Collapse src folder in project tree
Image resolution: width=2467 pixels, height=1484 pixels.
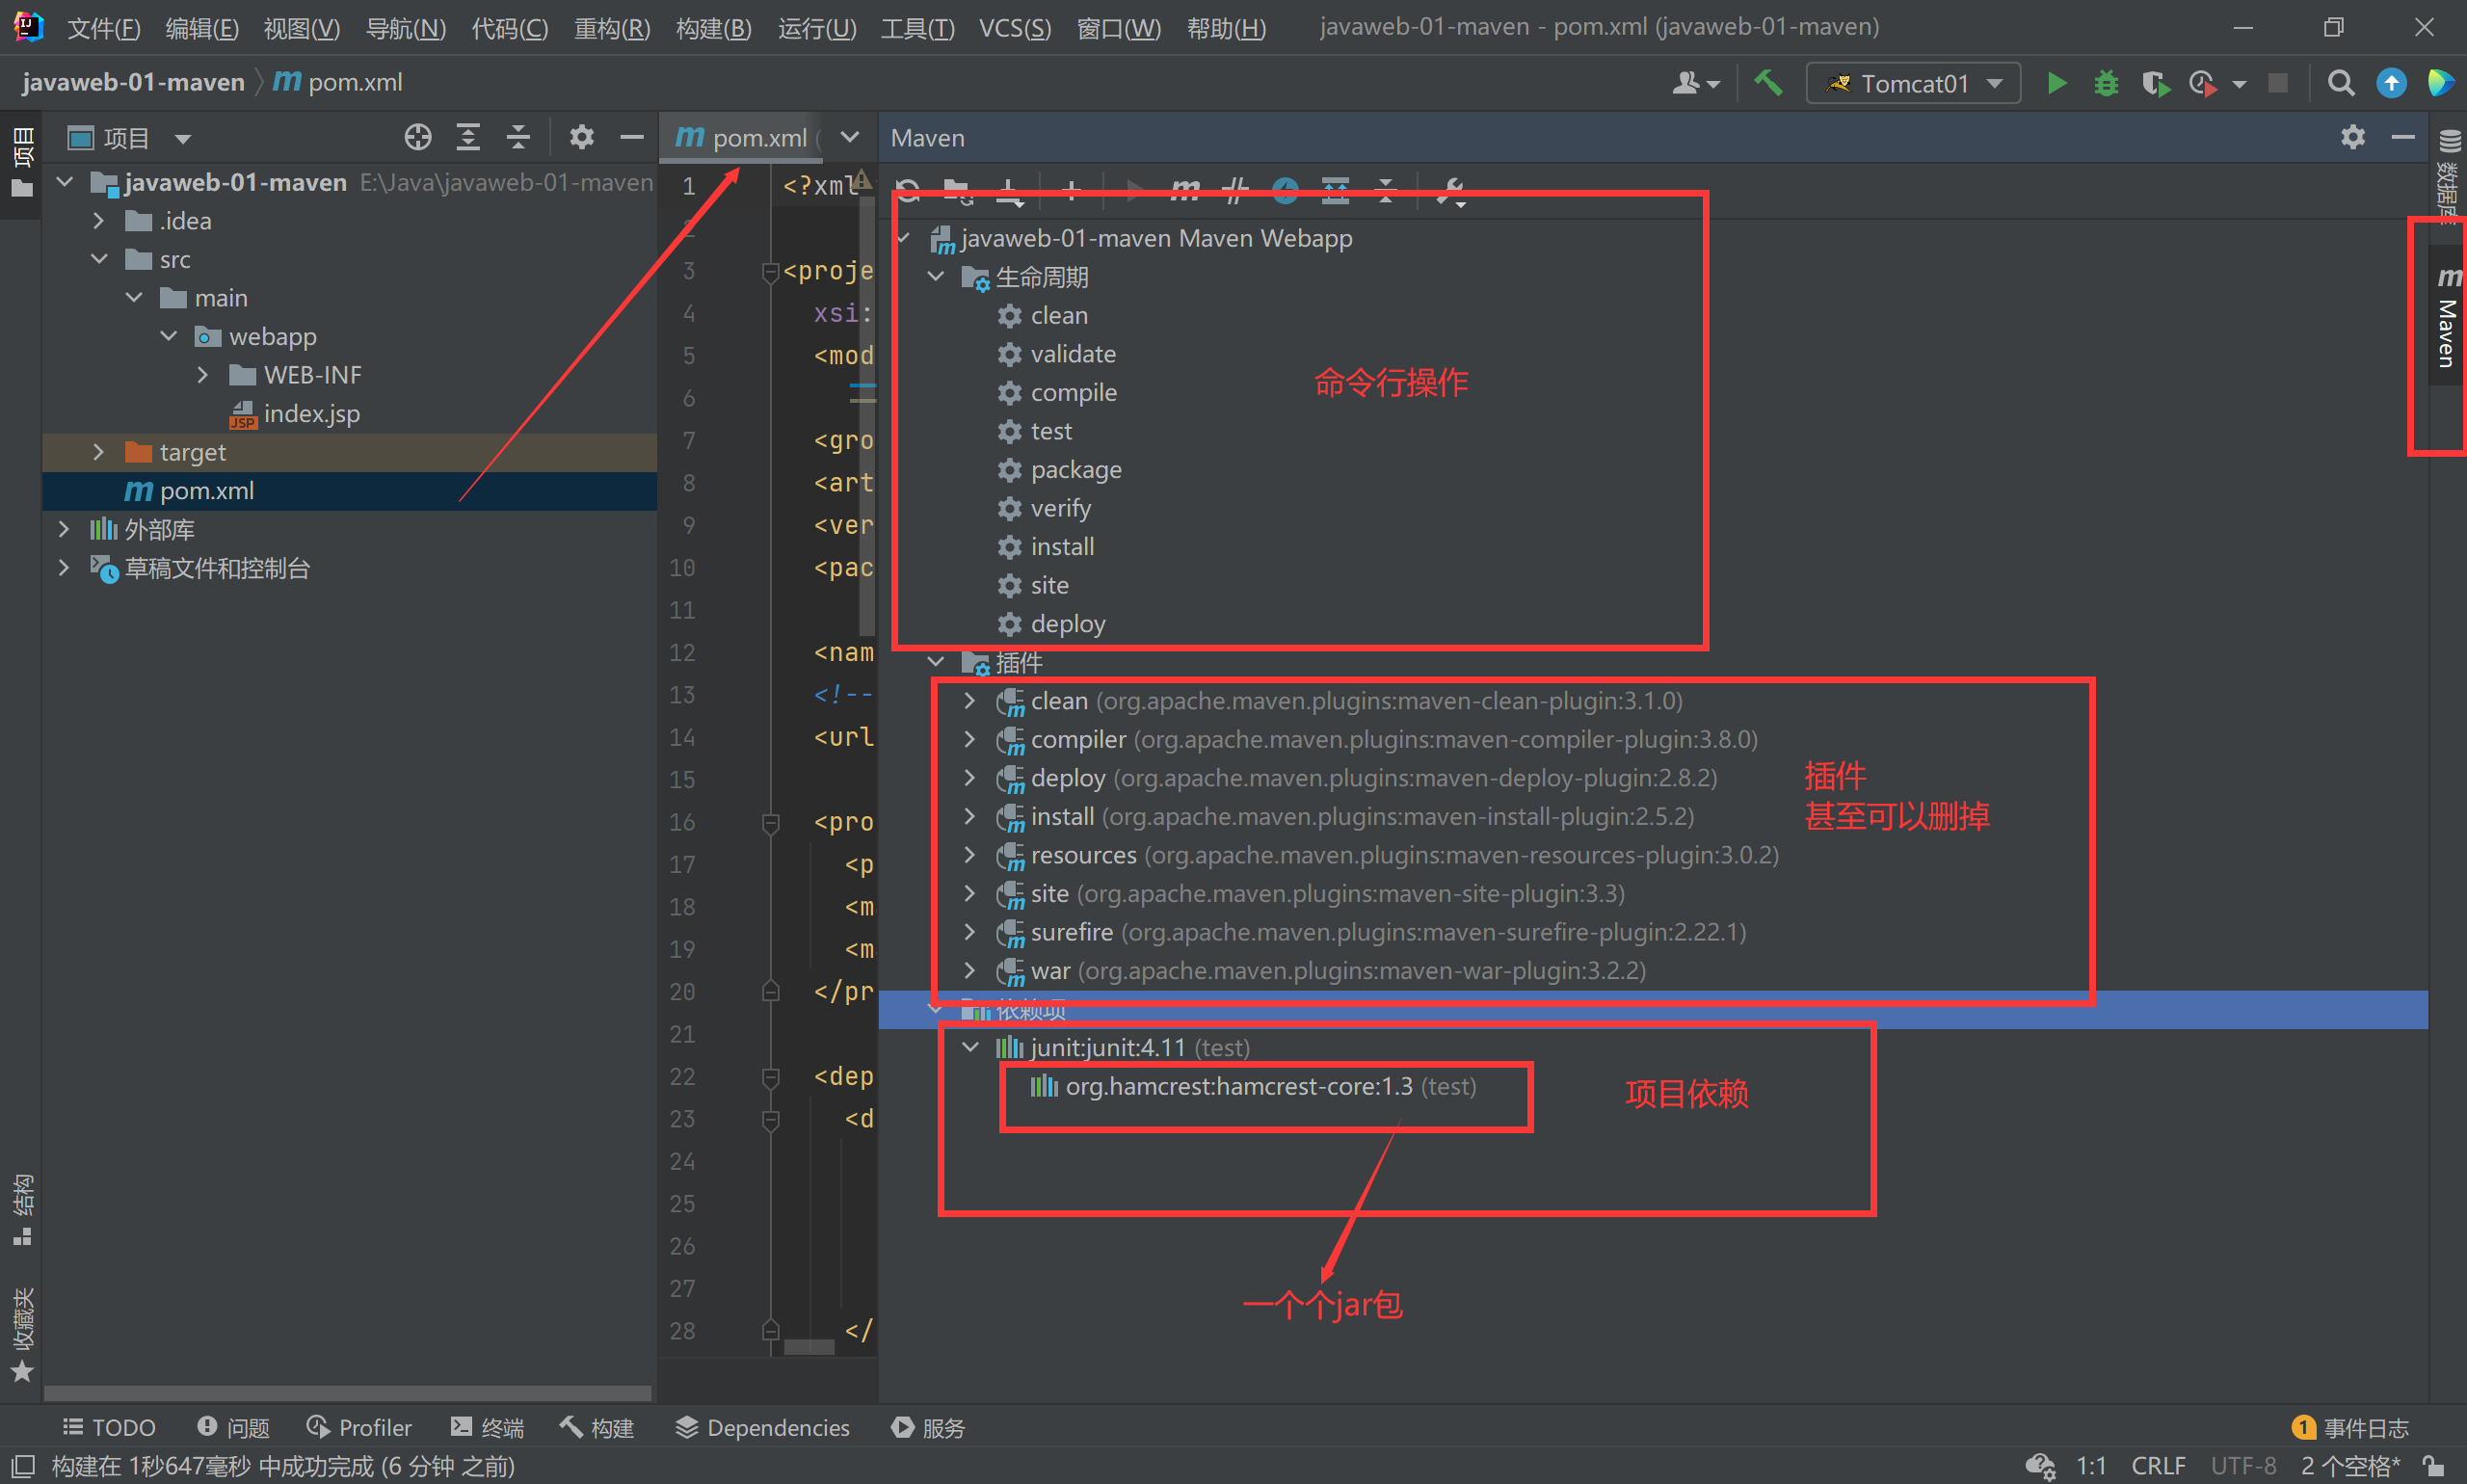point(99,259)
